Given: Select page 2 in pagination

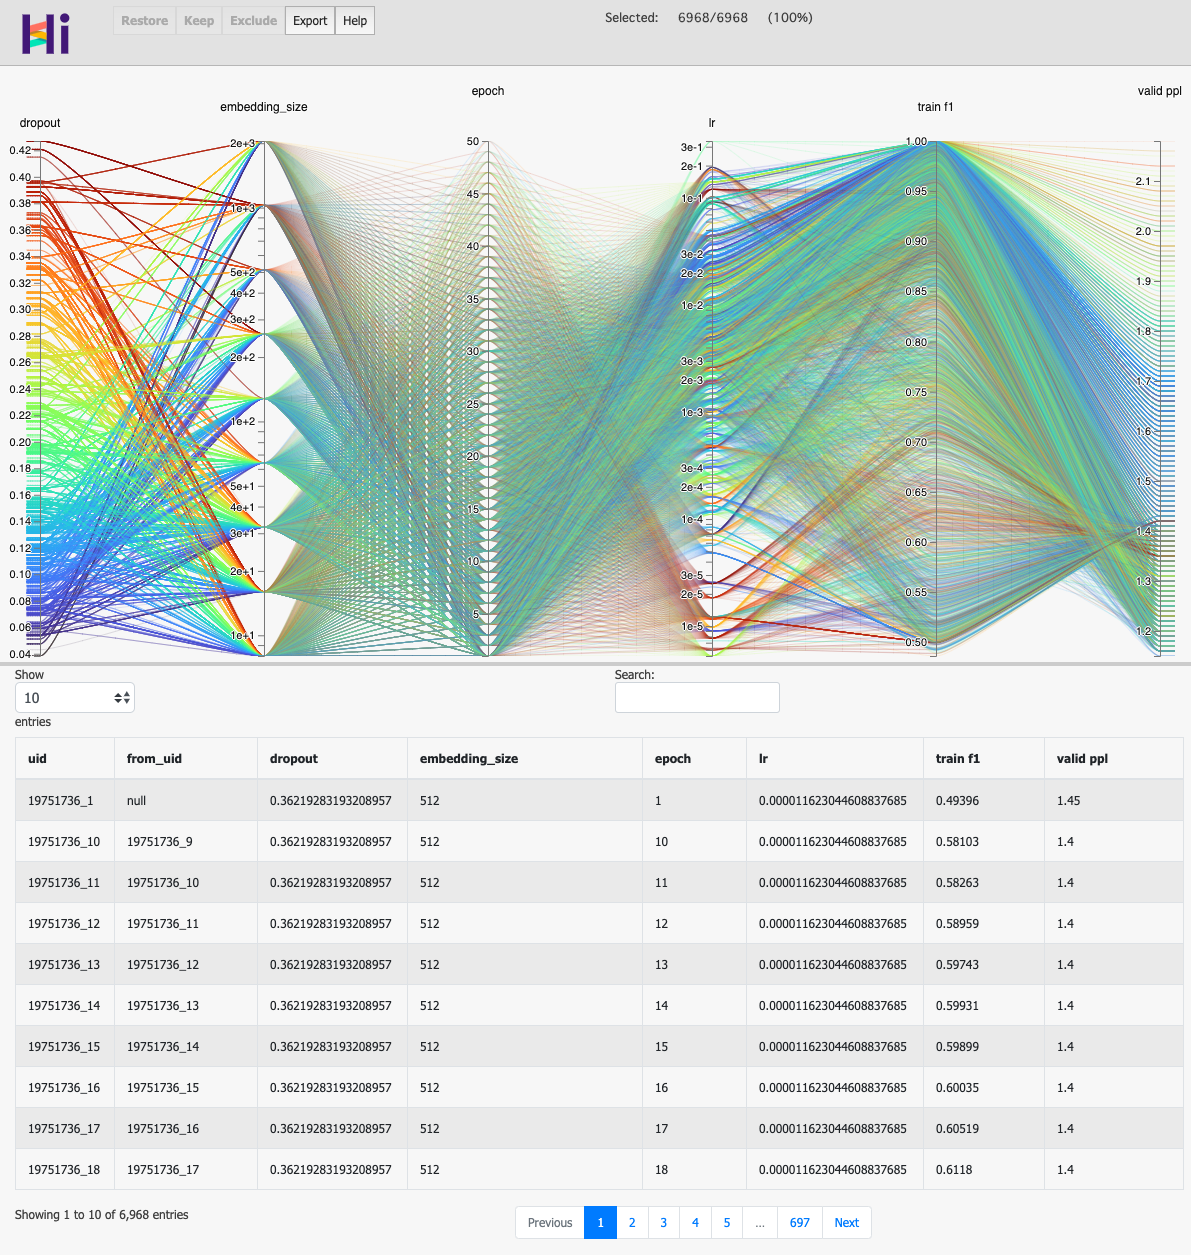Looking at the screenshot, I should [631, 1222].
